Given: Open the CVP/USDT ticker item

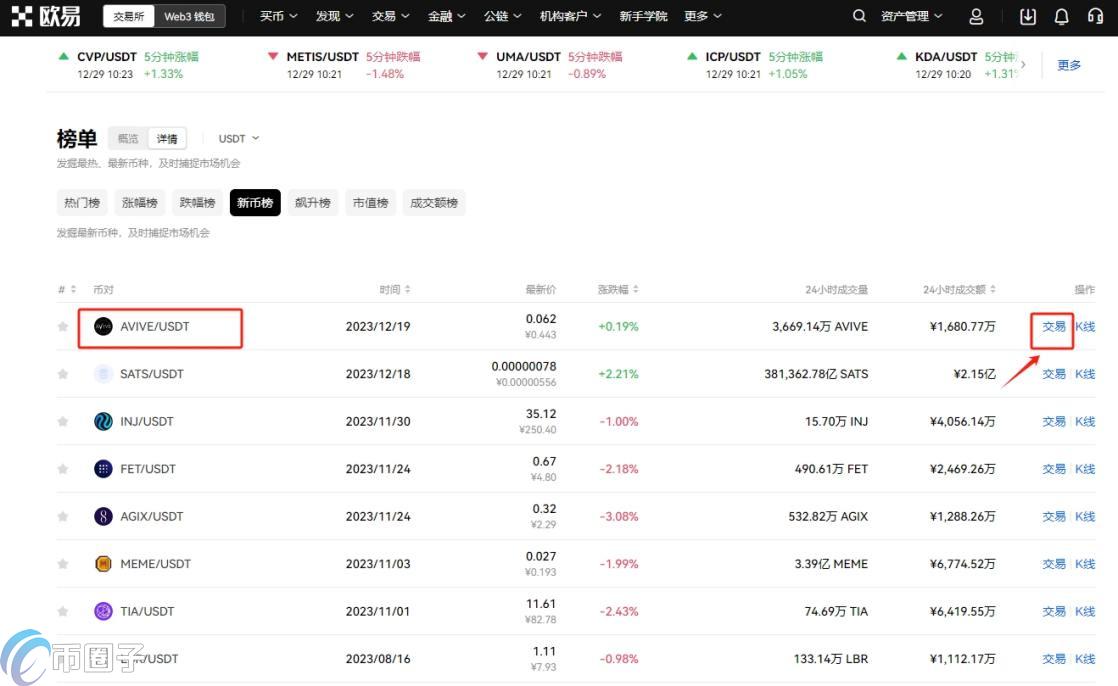Looking at the screenshot, I should [129, 65].
